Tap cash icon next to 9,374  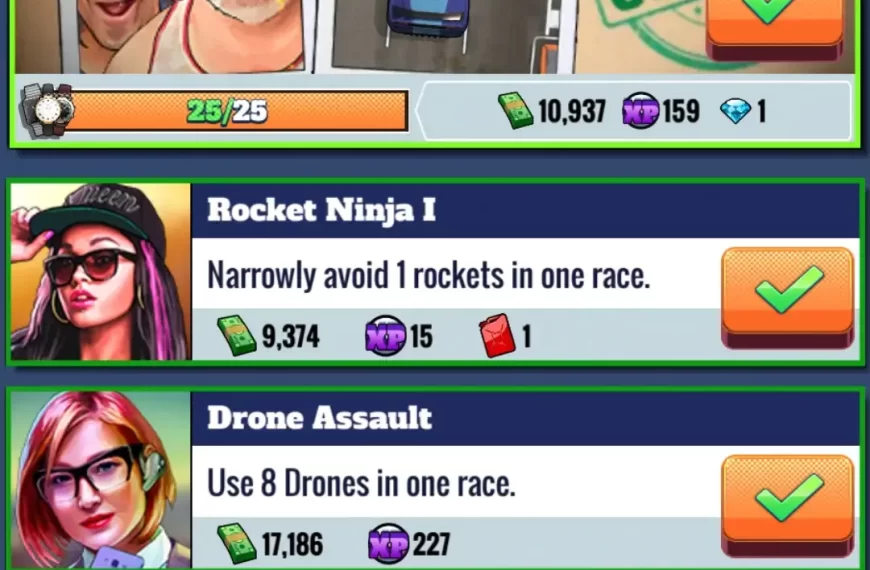[x=237, y=336]
